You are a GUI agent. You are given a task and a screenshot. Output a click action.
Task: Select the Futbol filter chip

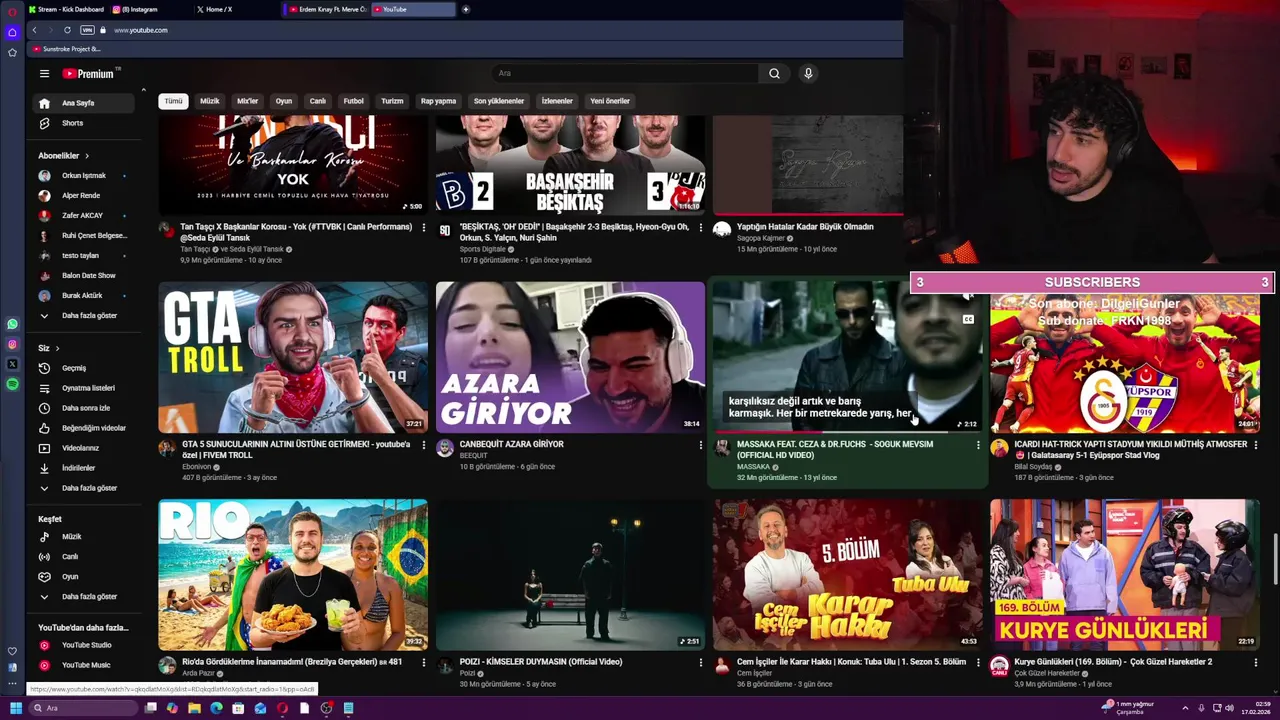coord(354,101)
